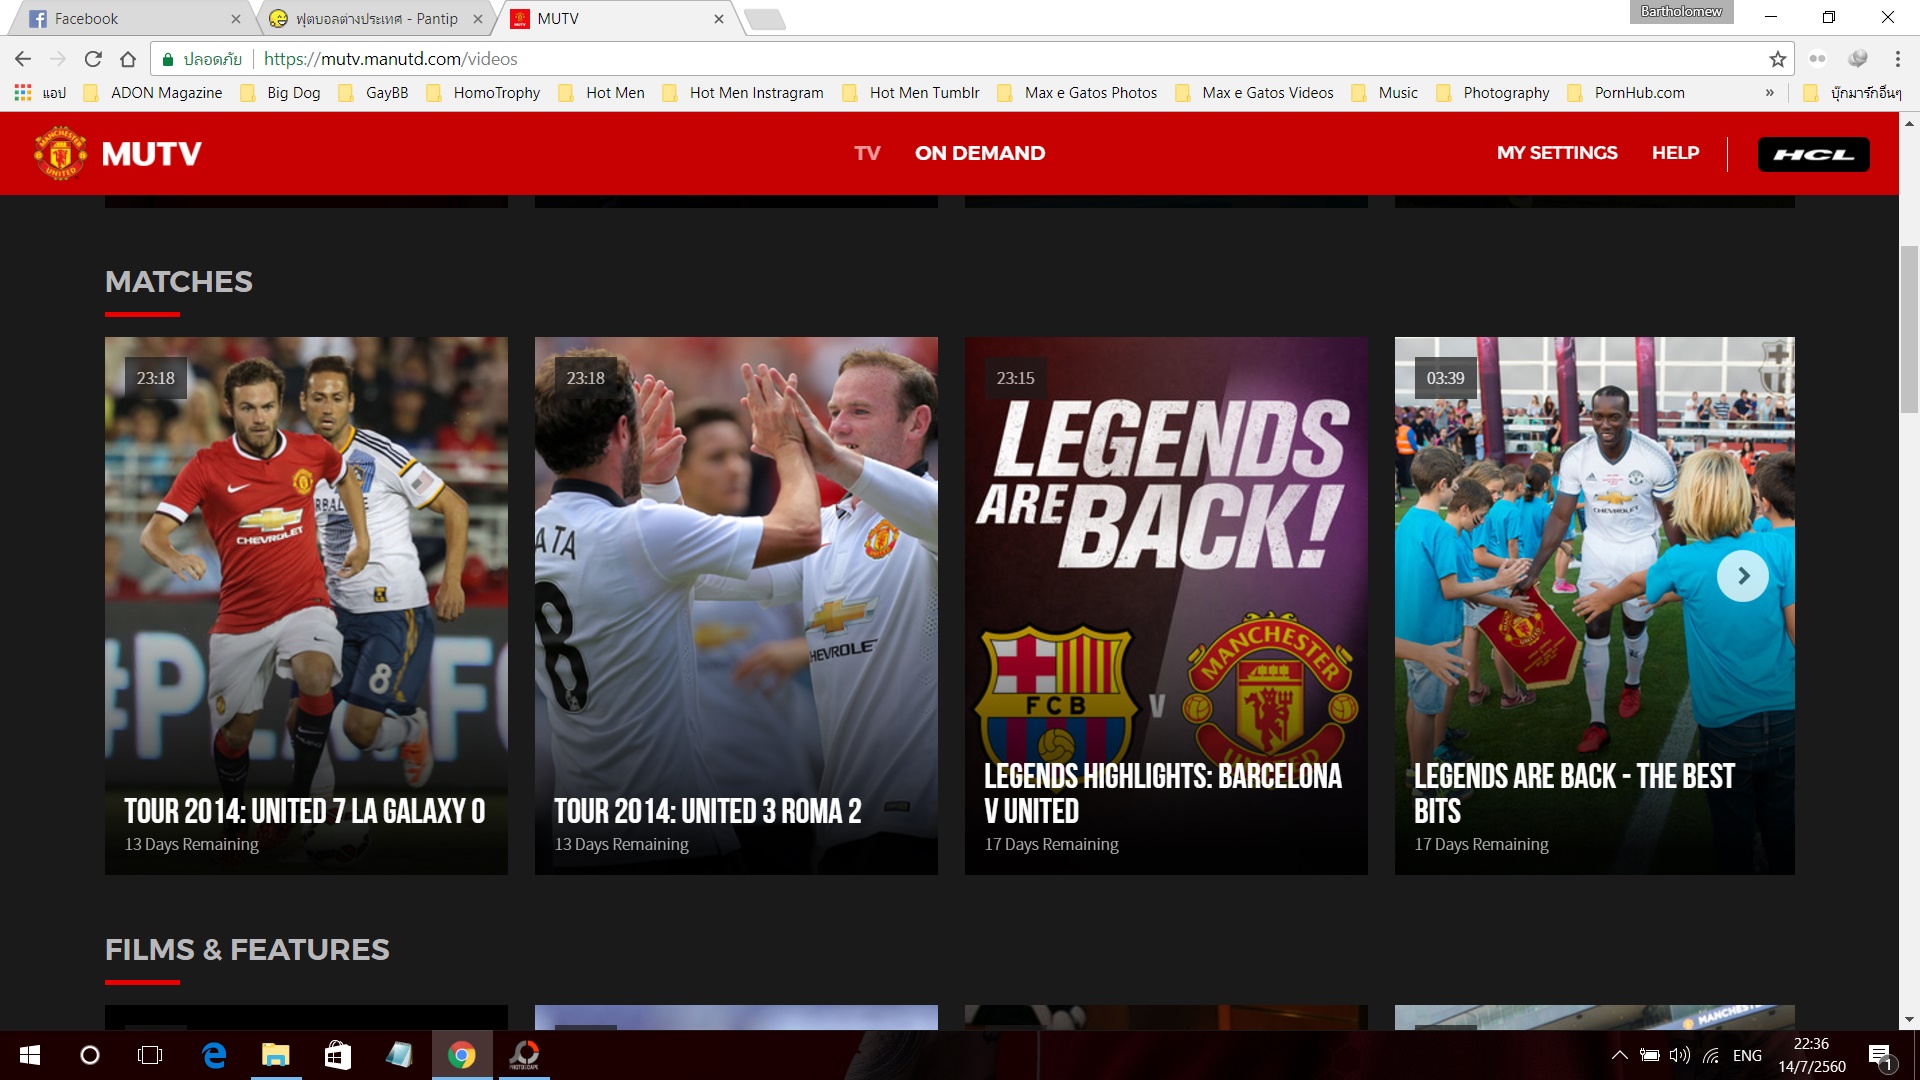This screenshot has height=1080, width=1920.
Task: Open the browser home page button
Action: (128, 59)
